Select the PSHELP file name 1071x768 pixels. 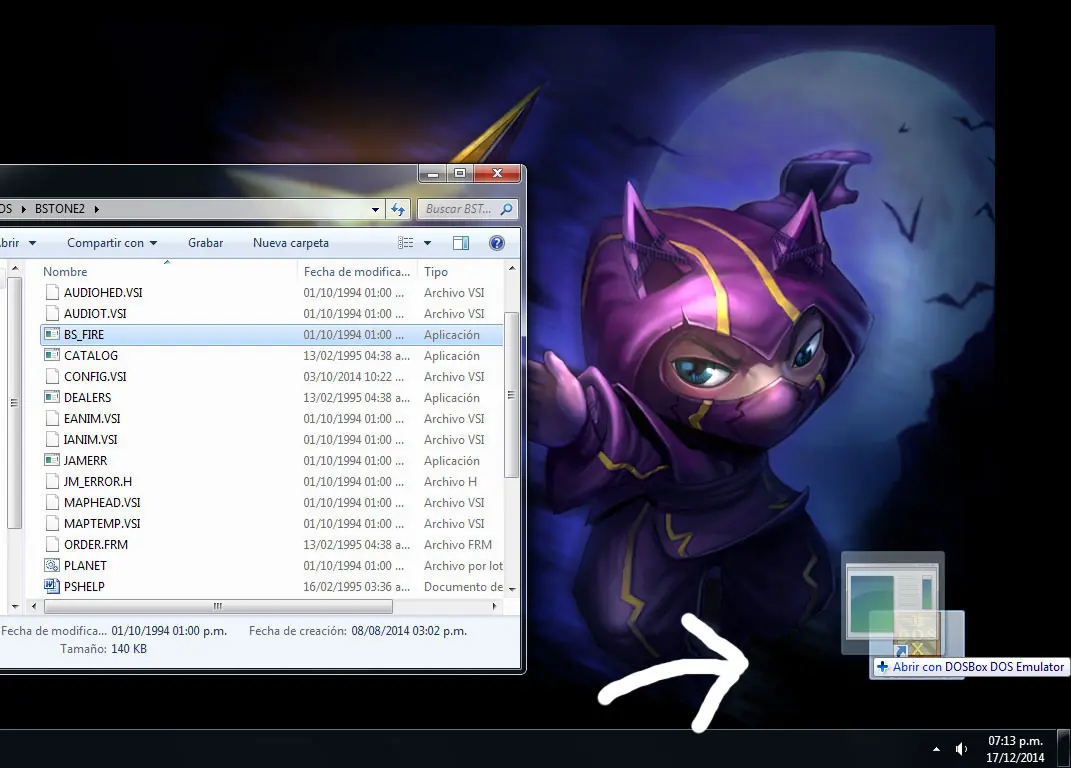(84, 586)
